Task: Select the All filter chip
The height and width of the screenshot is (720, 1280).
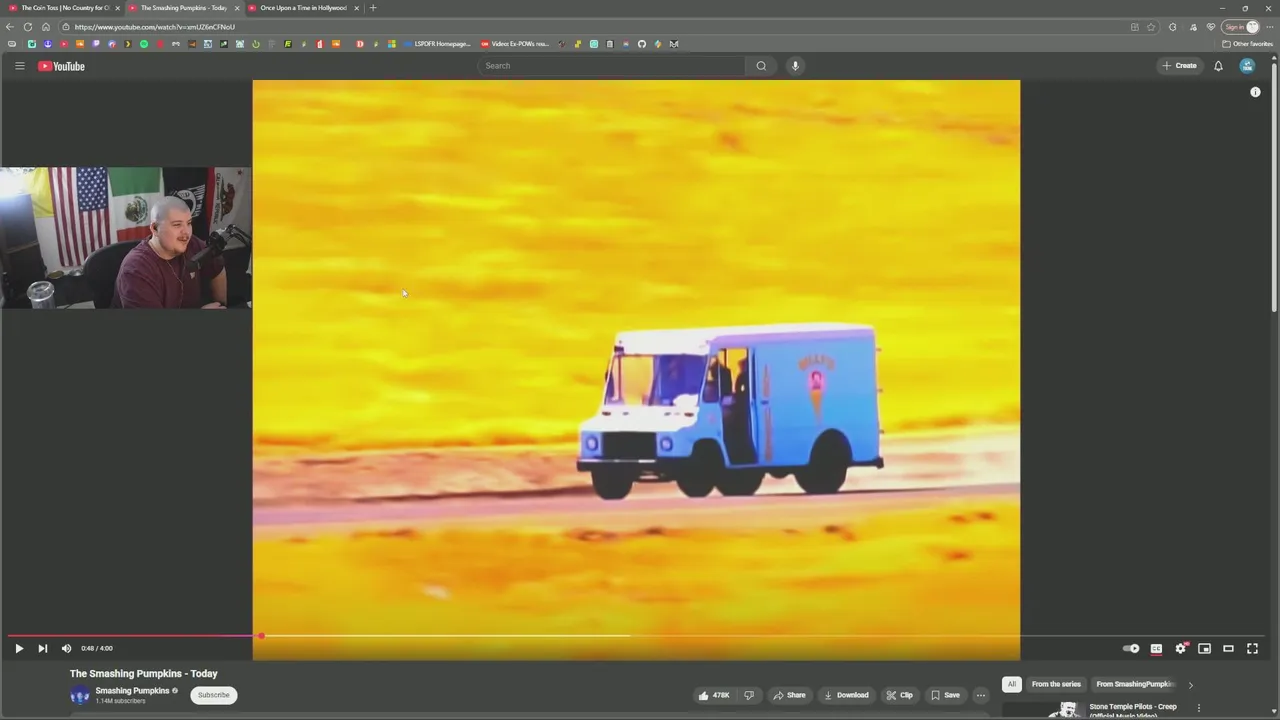Action: [1011, 684]
